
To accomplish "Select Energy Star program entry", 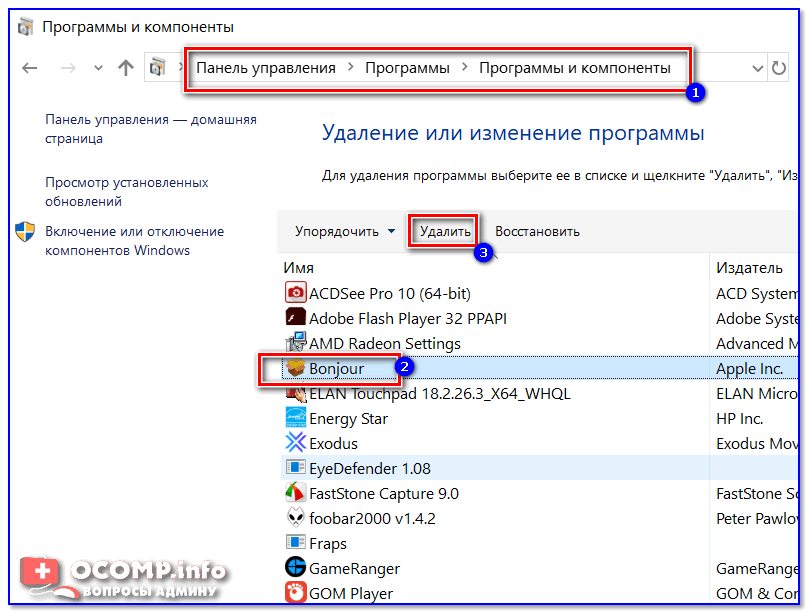I will (x=348, y=419).
